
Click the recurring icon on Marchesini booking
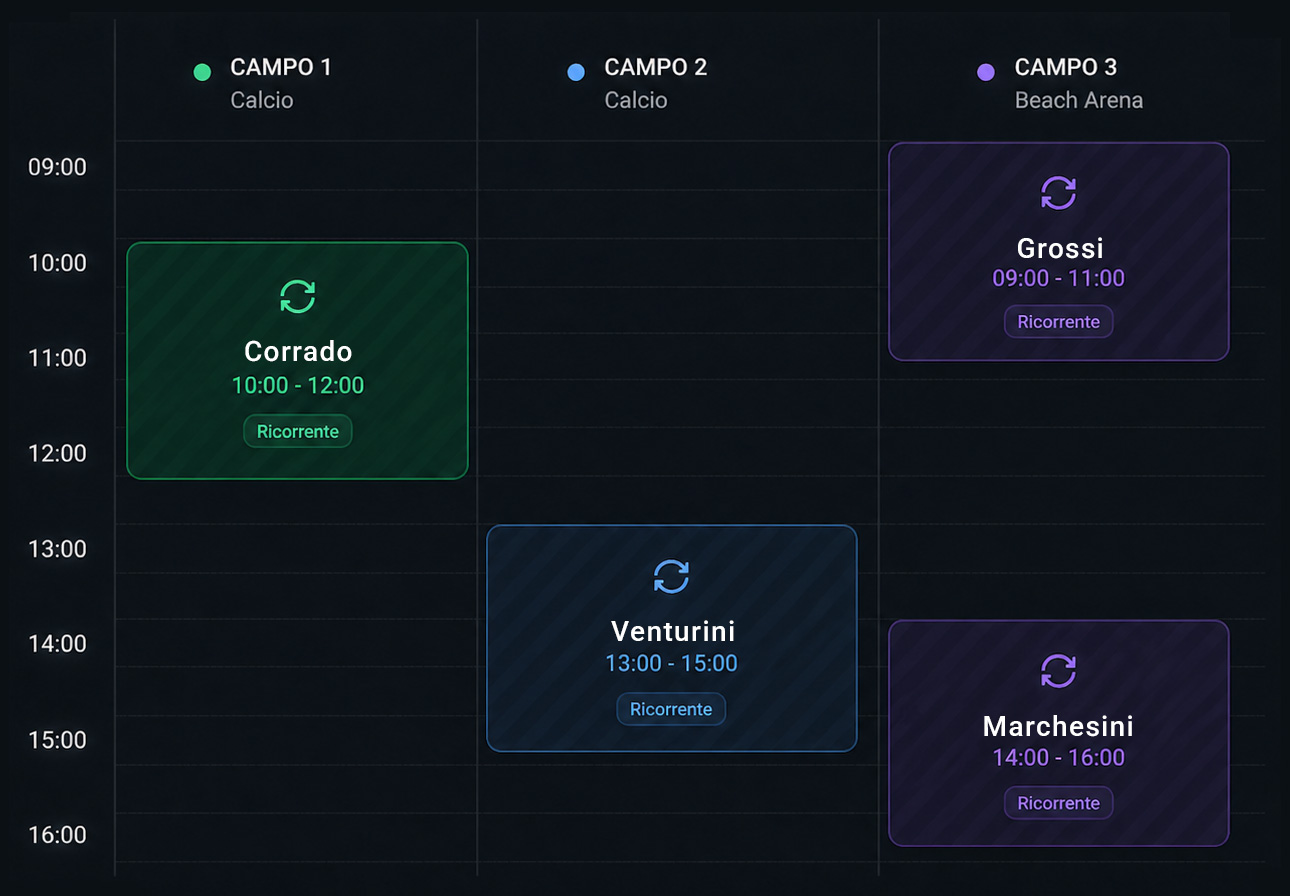tap(1059, 670)
